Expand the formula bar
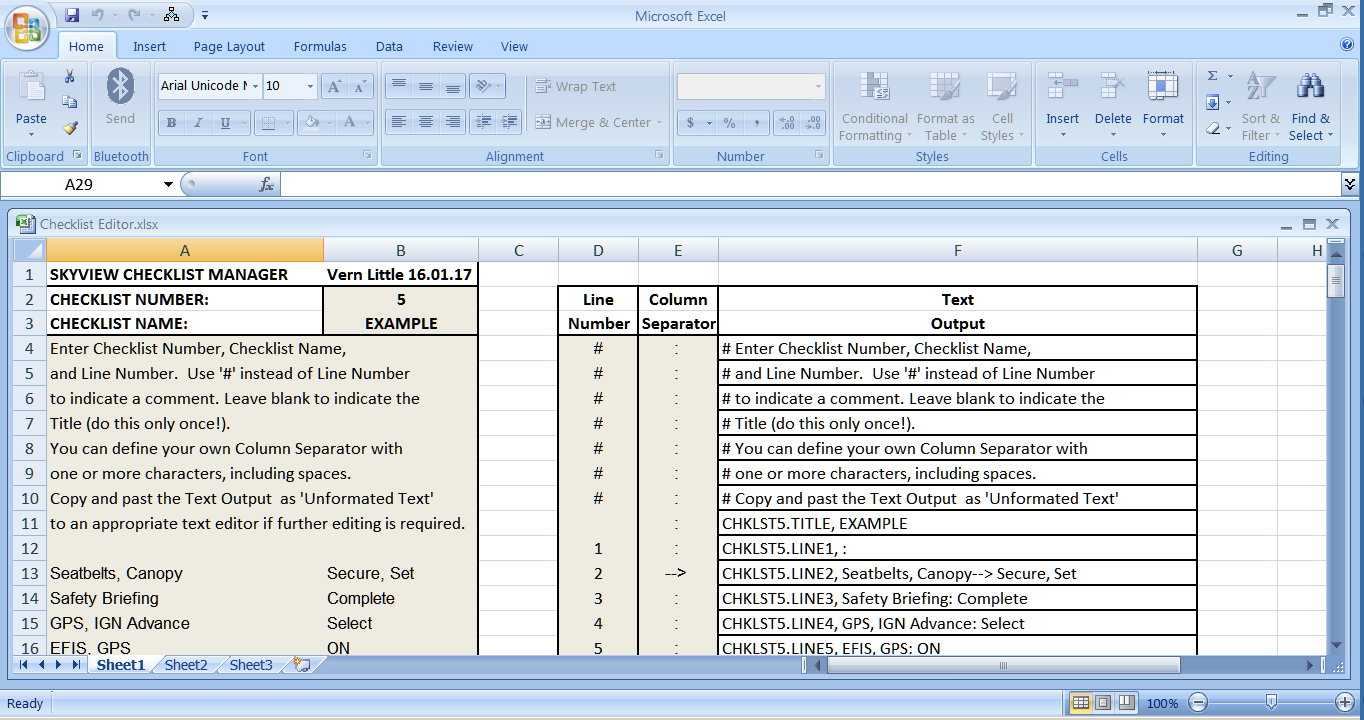1364x720 pixels. click(1350, 184)
